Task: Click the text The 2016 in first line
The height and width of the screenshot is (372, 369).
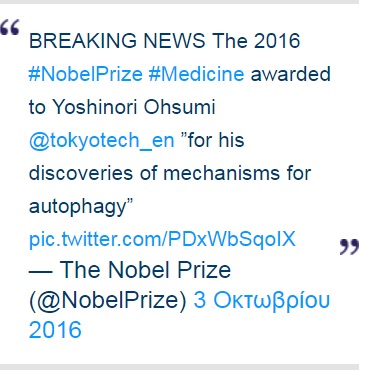Action: [256, 41]
